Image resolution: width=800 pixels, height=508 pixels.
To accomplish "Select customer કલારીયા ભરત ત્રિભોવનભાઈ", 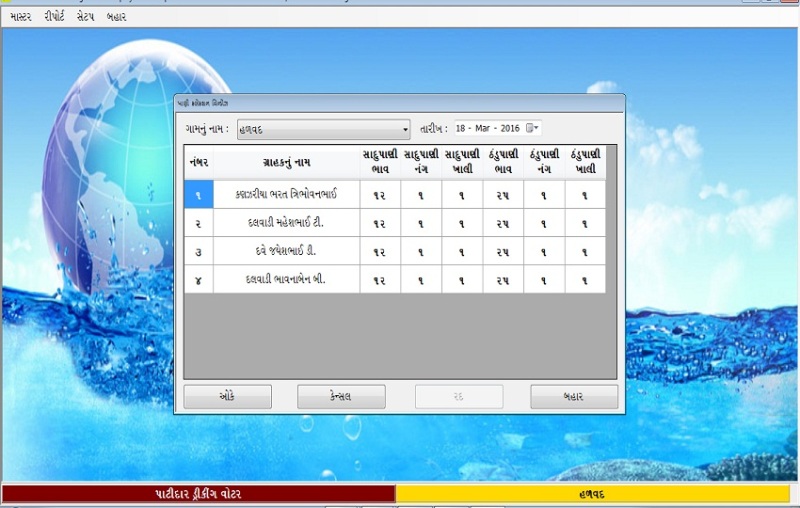I will tap(286, 194).
